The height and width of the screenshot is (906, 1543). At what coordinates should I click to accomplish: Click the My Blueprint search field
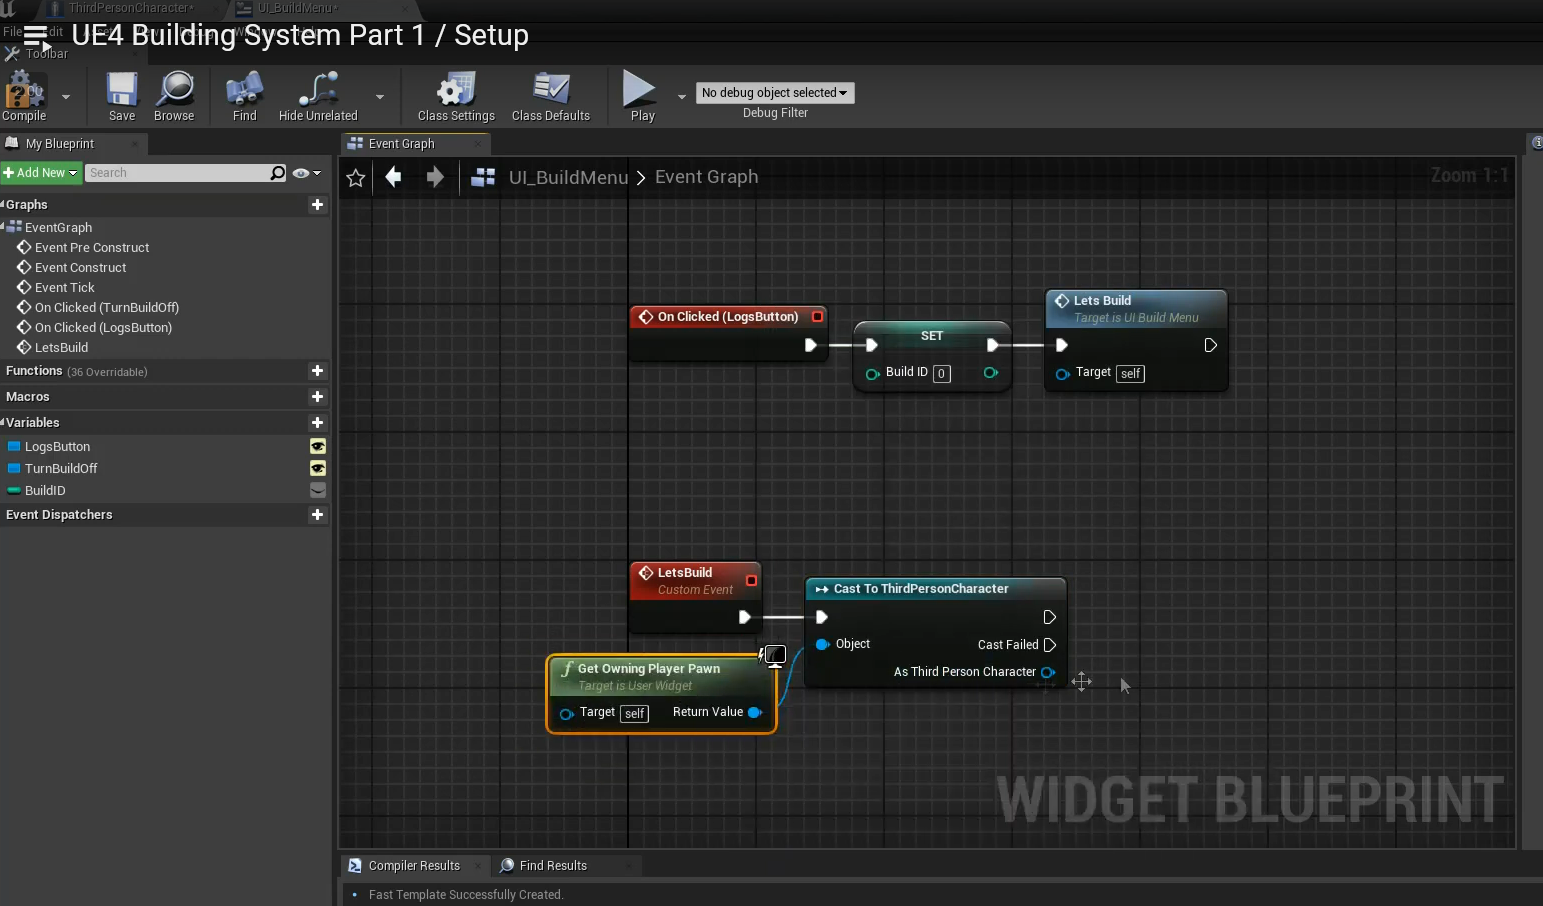pos(178,173)
